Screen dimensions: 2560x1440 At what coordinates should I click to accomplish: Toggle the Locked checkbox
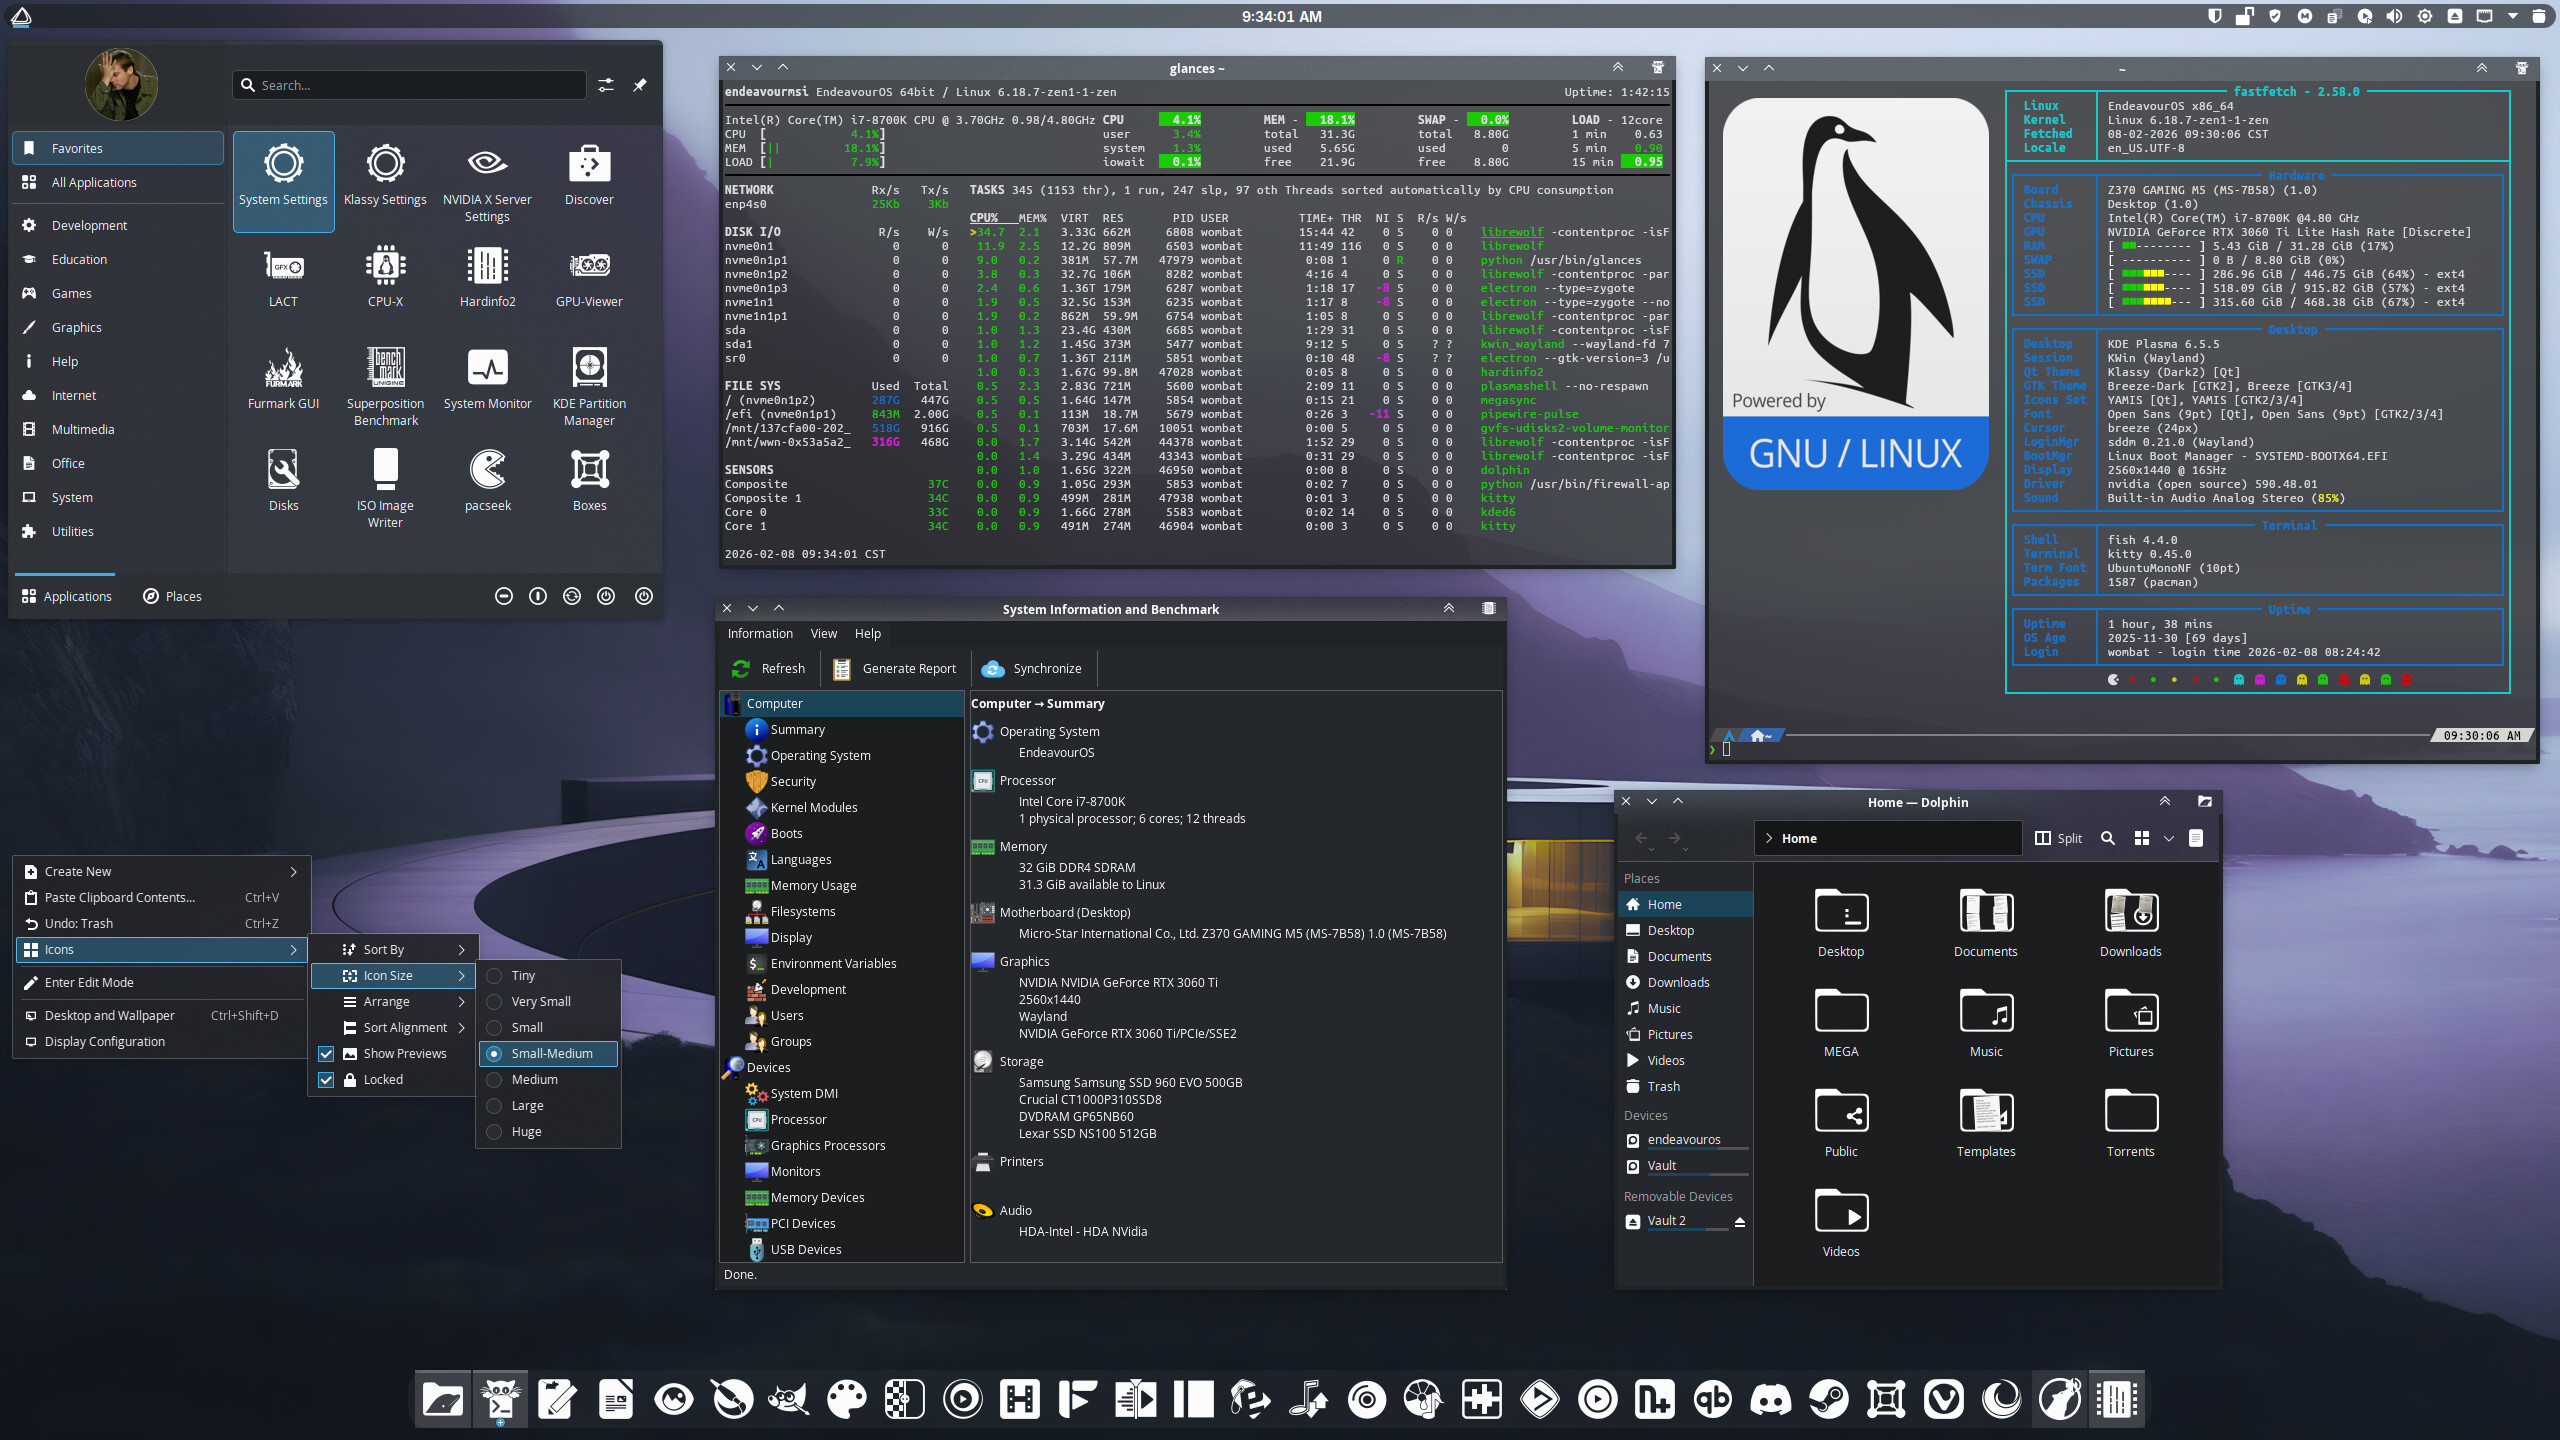click(x=326, y=1079)
